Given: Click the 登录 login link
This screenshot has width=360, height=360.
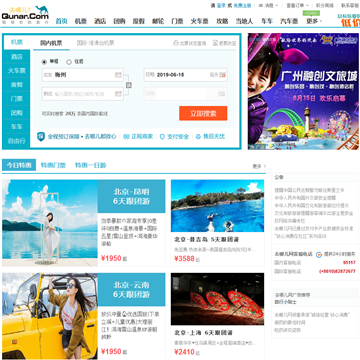Looking at the screenshot, I should [x=221, y=5].
